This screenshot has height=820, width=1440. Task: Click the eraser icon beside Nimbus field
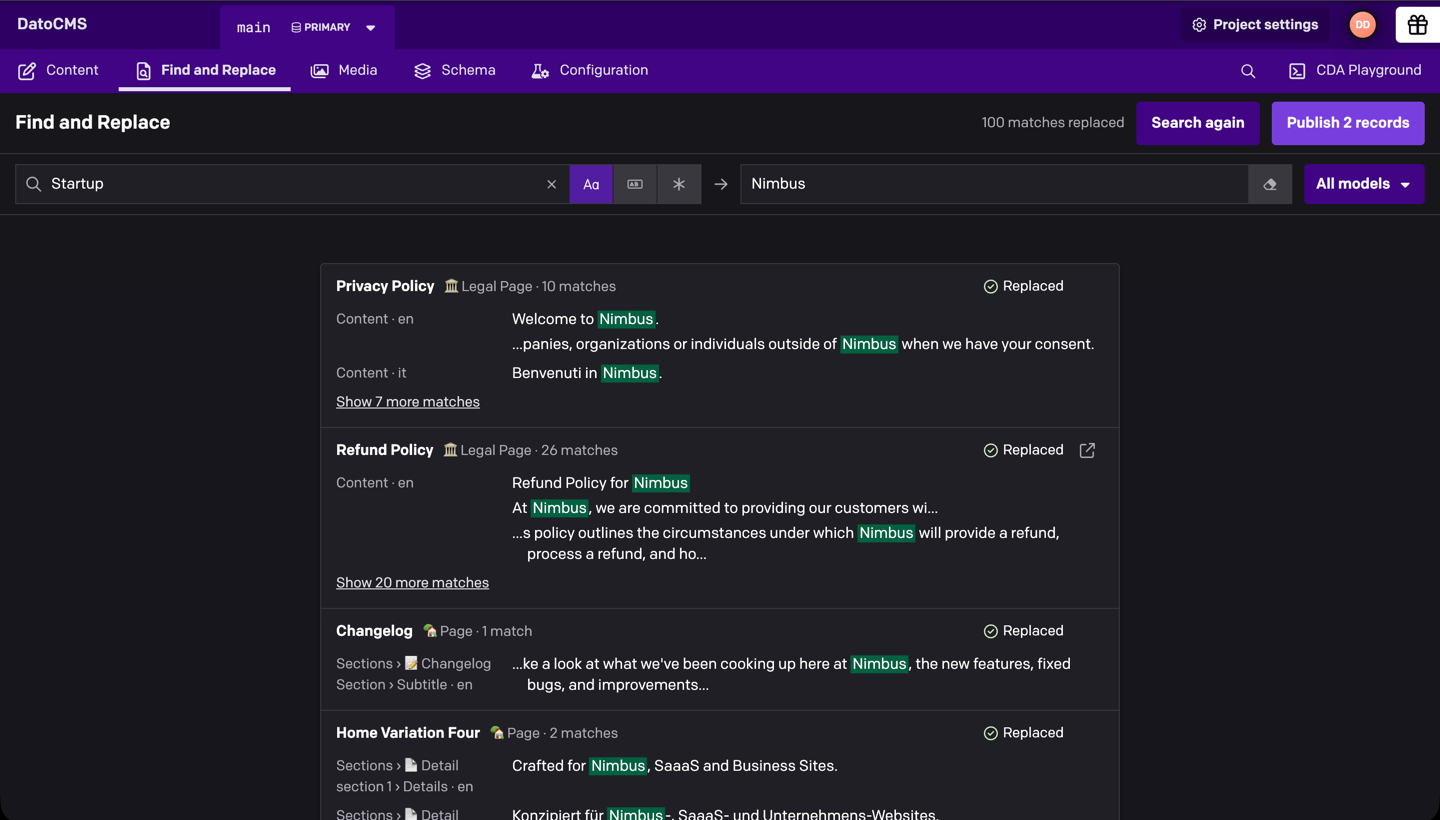pyautogui.click(x=1270, y=184)
